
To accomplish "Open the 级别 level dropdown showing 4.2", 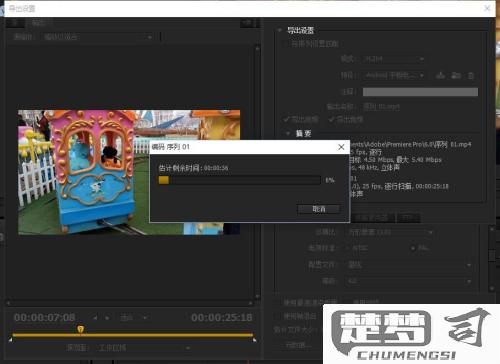I will [409, 281].
